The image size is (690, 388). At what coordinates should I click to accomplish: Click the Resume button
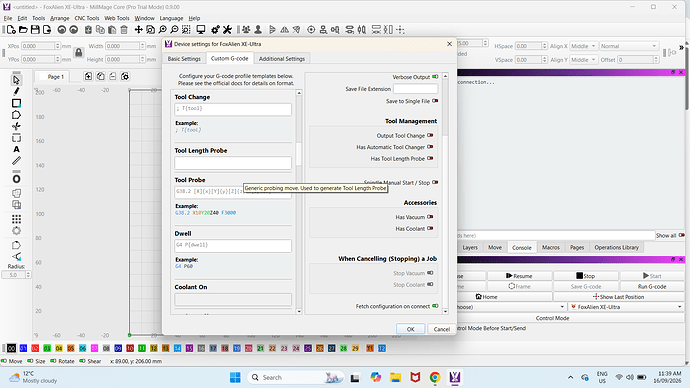point(519,276)
